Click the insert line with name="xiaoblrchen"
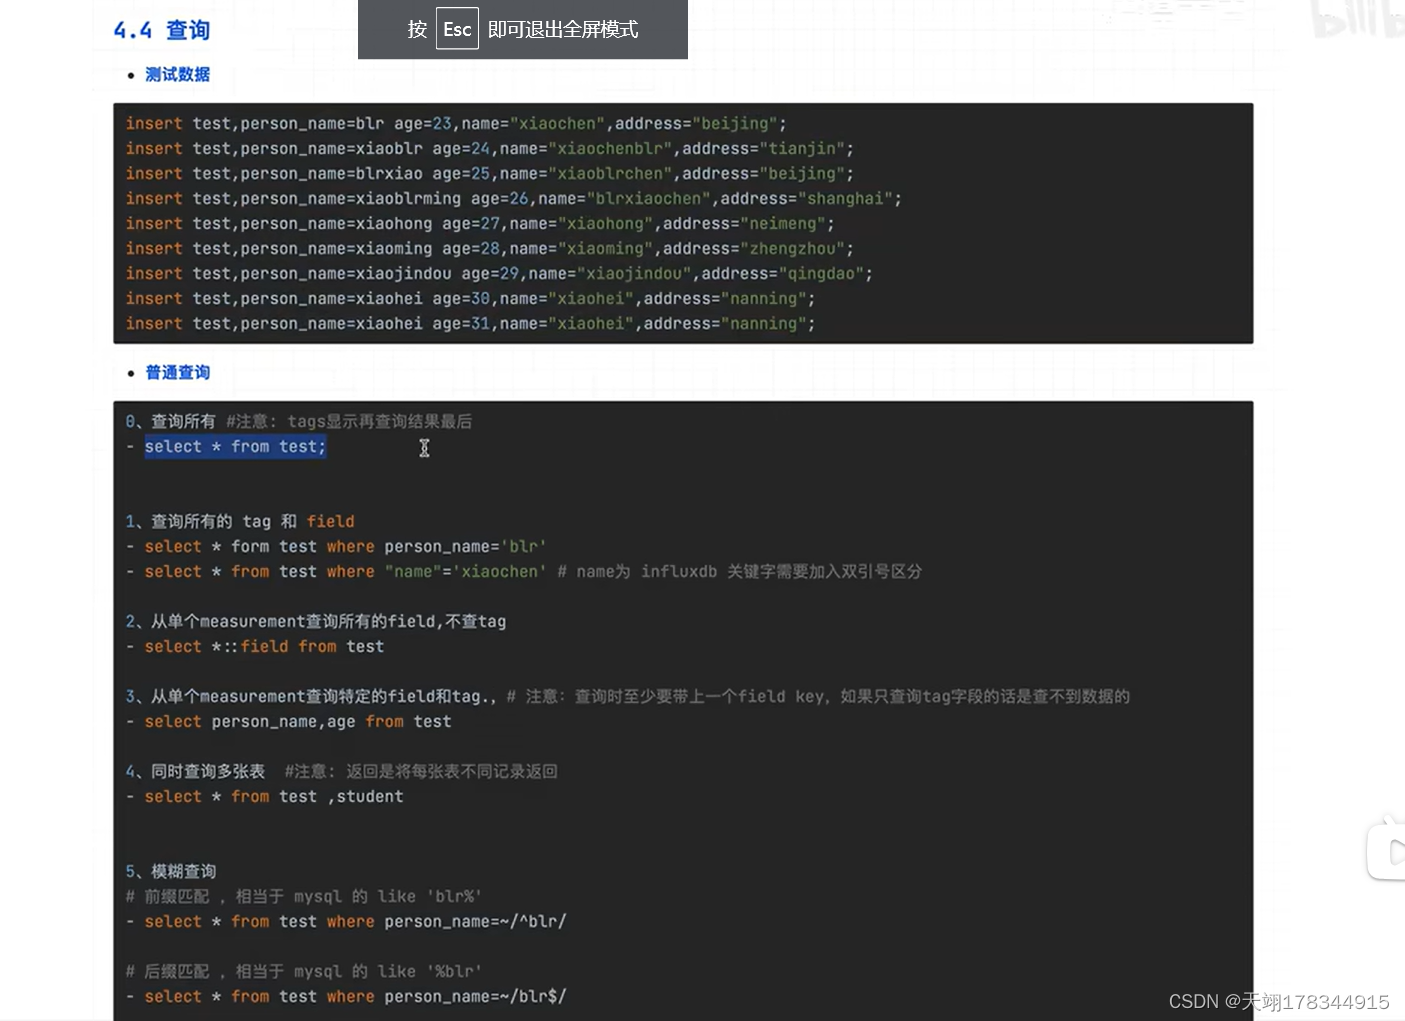 [x=490, y=174]
